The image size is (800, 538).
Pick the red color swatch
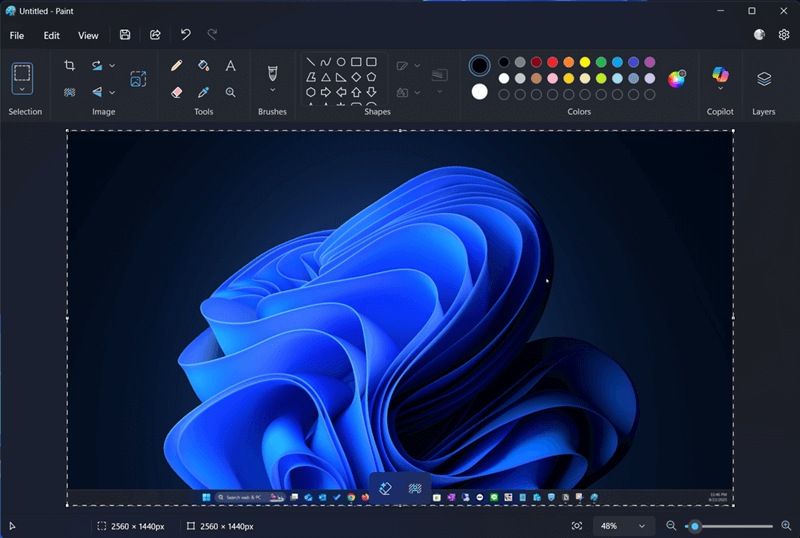pos(552,62)
